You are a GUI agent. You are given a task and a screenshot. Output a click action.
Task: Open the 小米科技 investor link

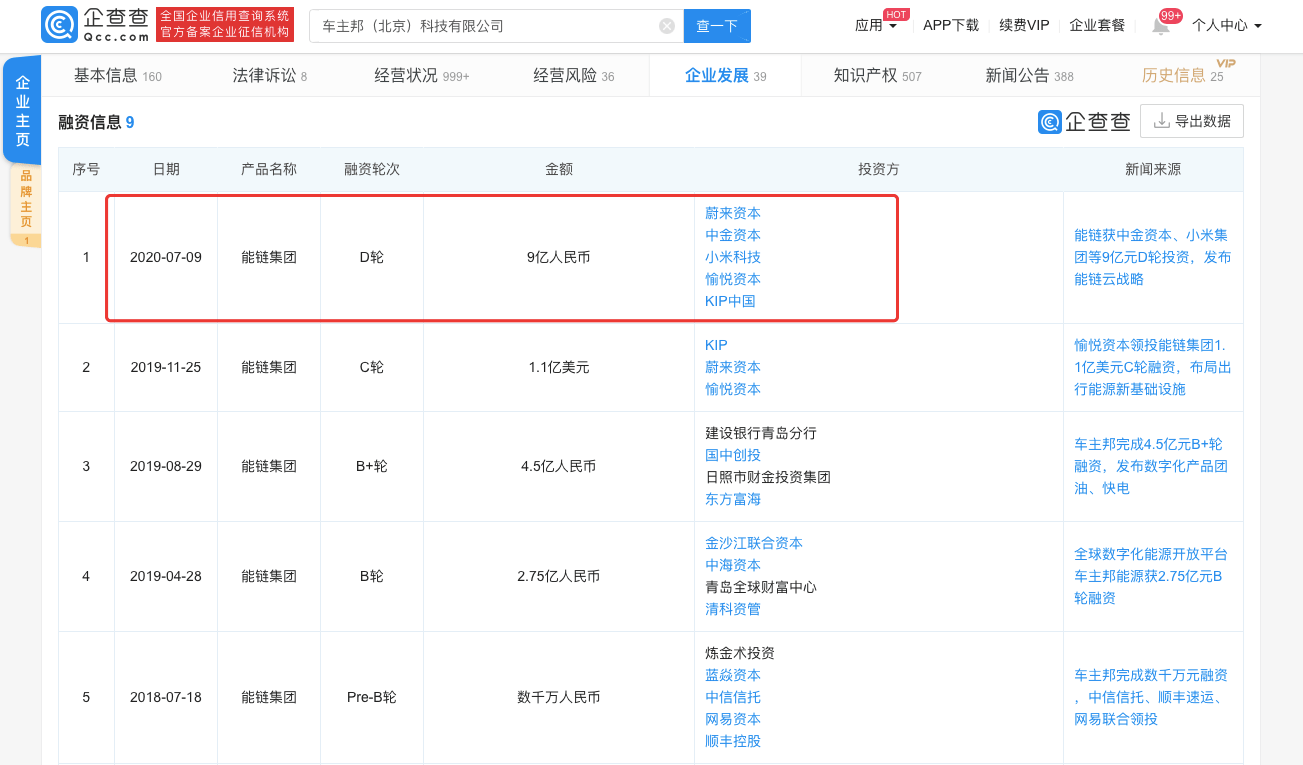pos(732,257)
